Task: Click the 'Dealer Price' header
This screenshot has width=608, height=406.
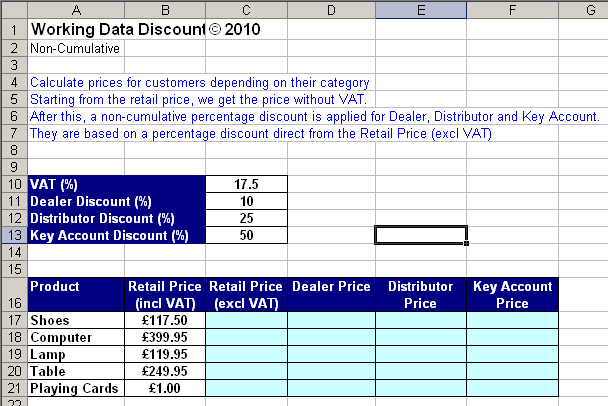Action: tap(332, 295)
